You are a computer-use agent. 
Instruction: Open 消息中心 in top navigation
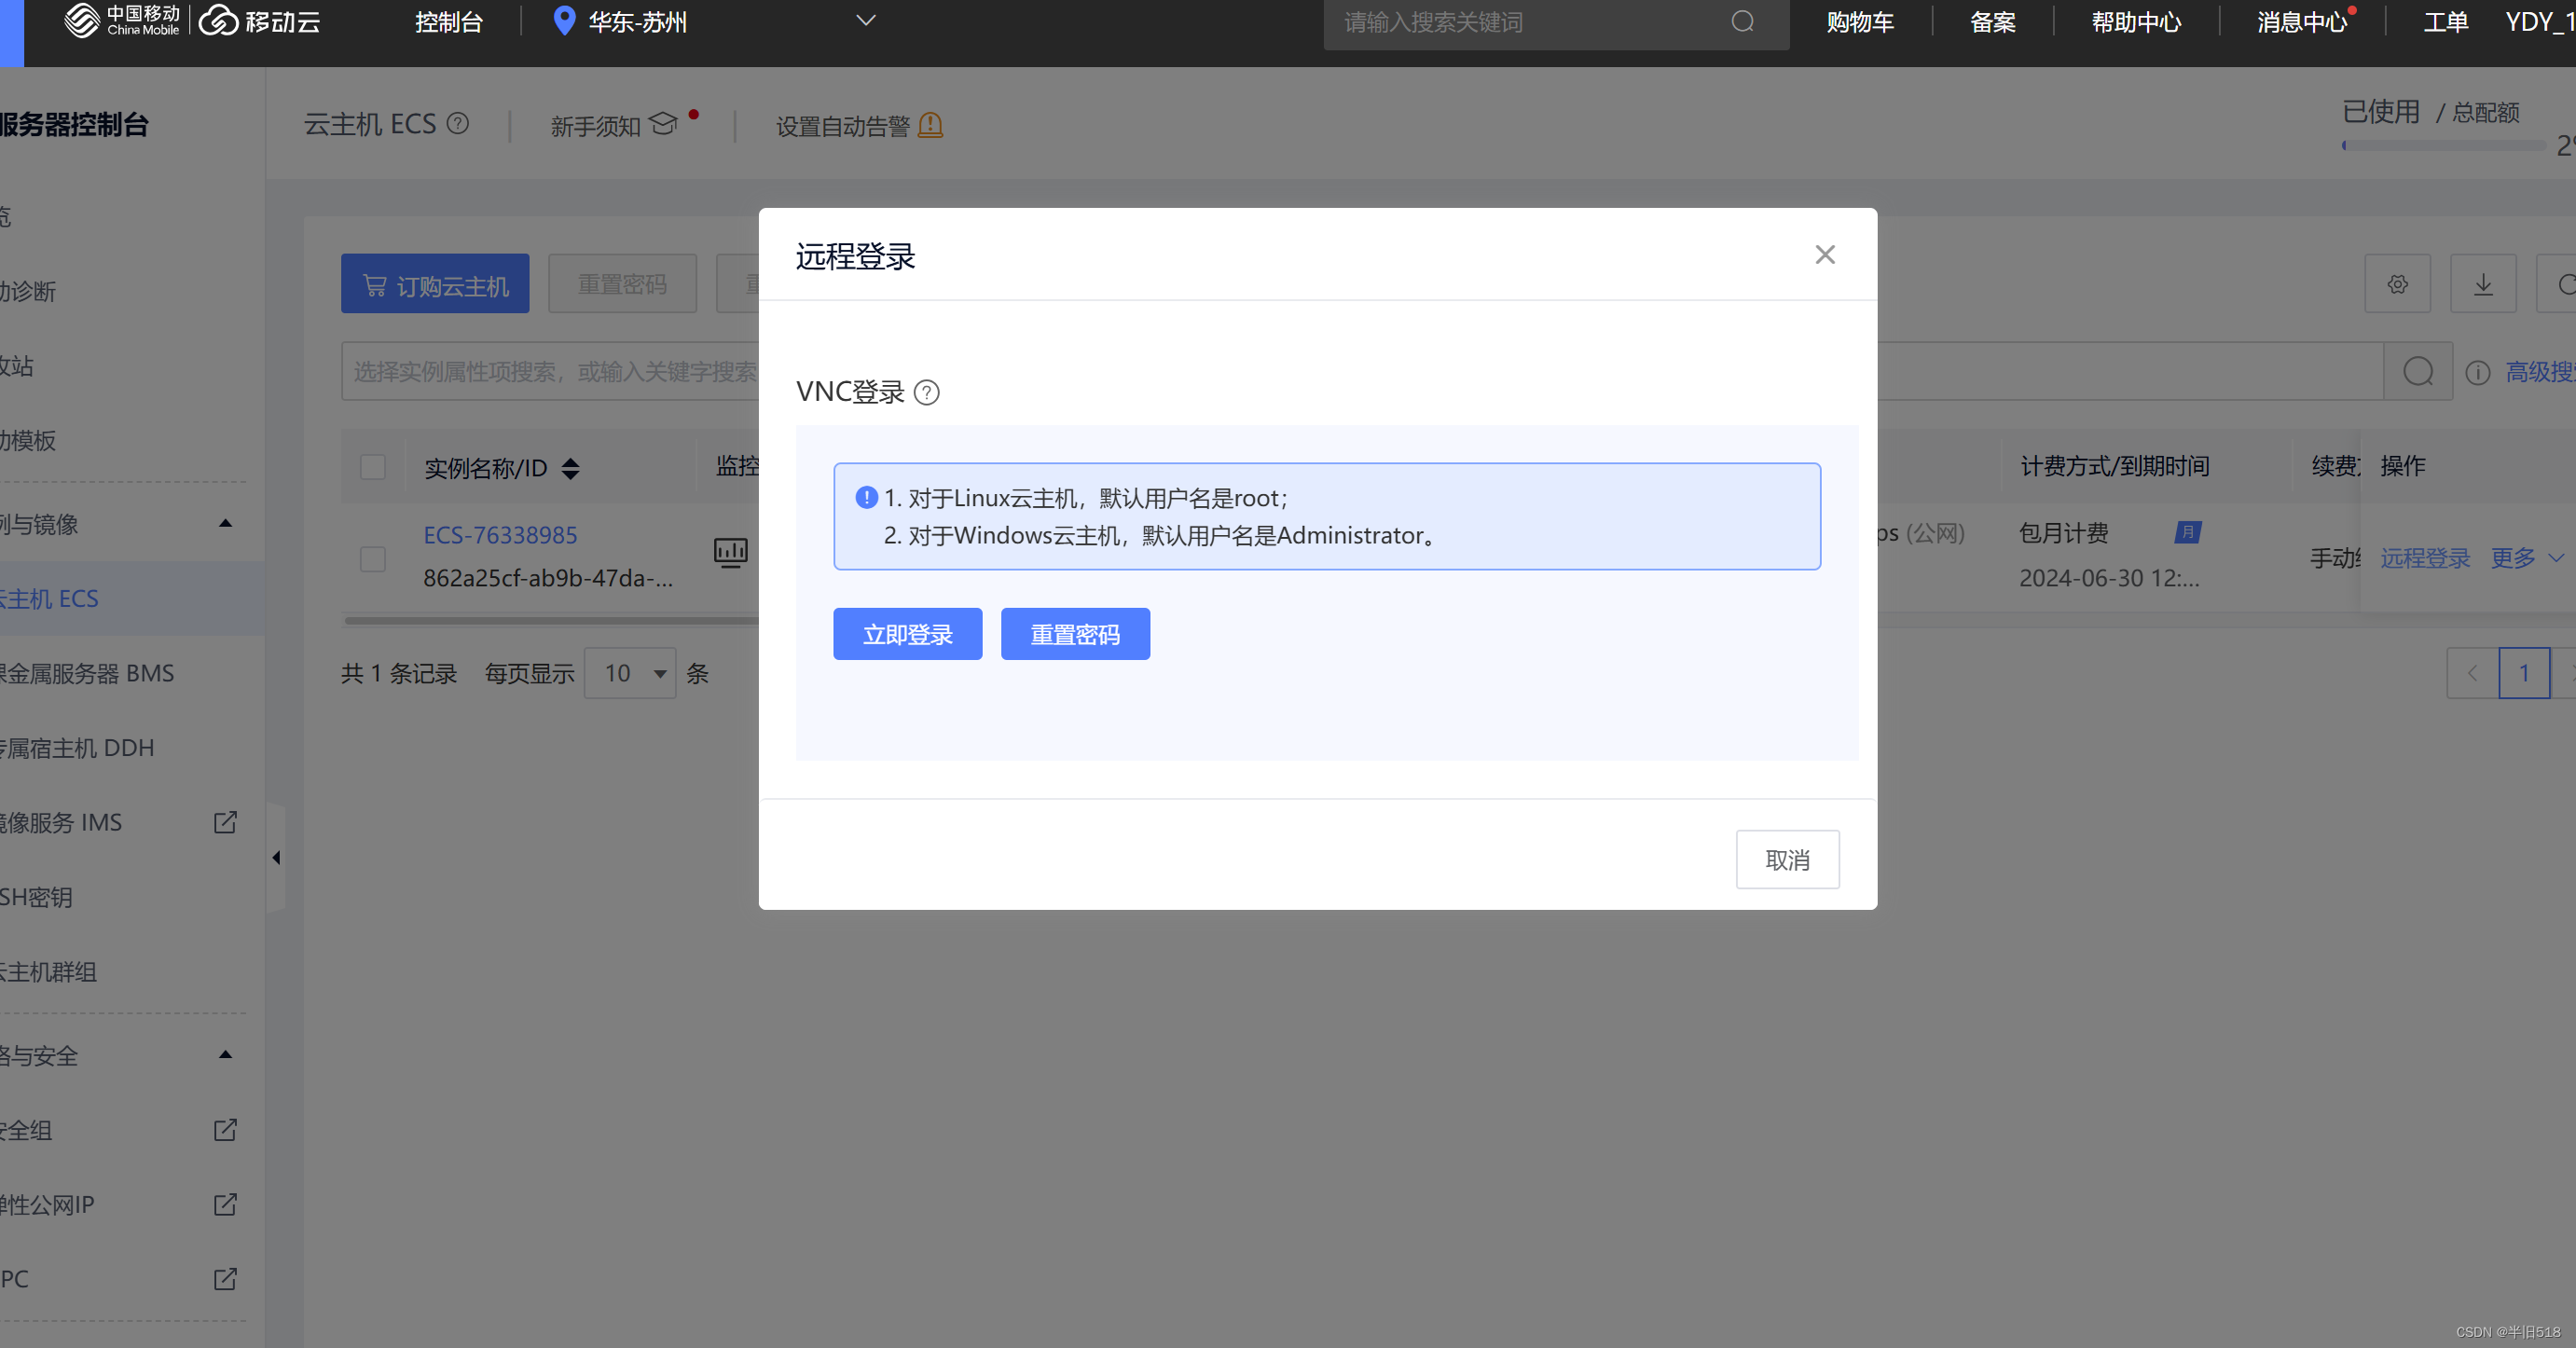2301,22
